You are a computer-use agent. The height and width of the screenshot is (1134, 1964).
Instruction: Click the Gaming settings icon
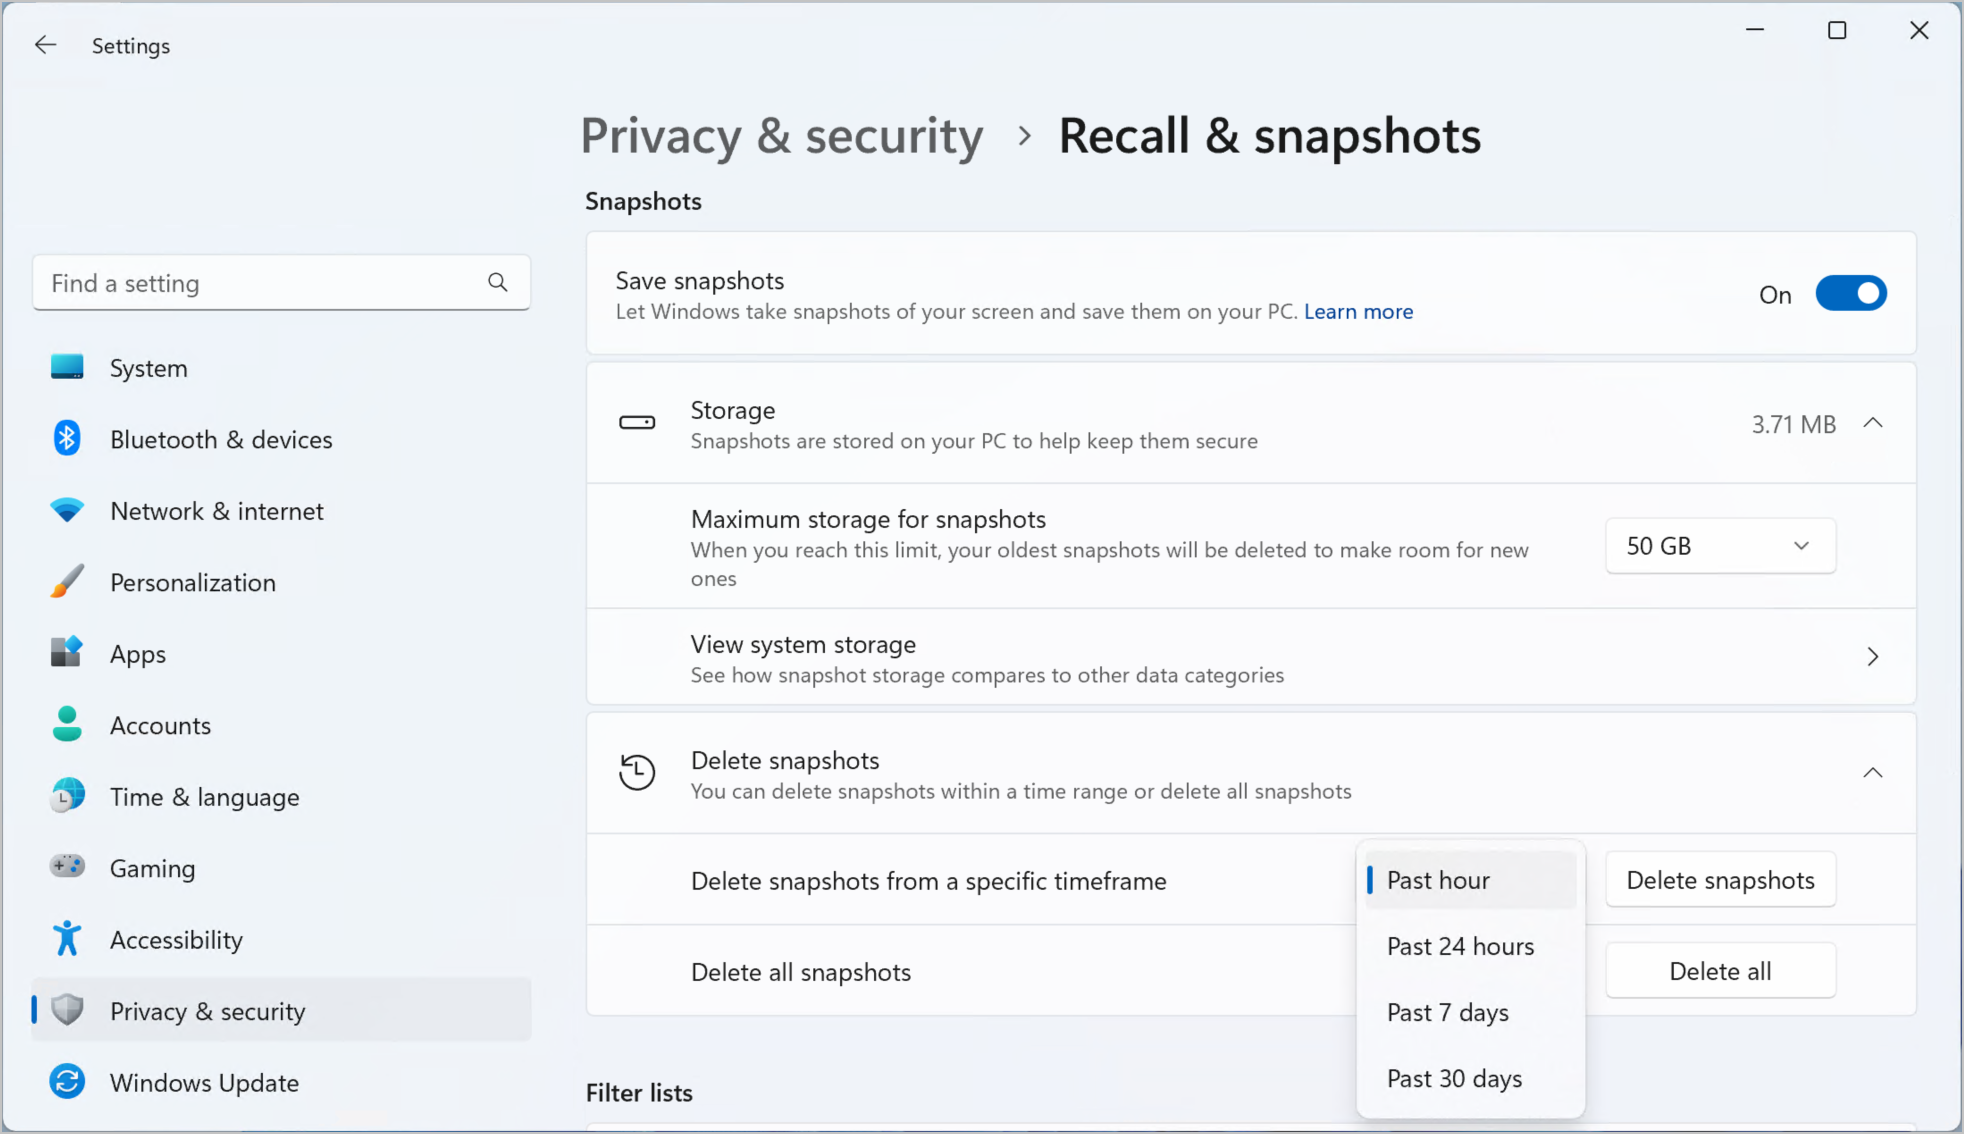tap(65, 867)
